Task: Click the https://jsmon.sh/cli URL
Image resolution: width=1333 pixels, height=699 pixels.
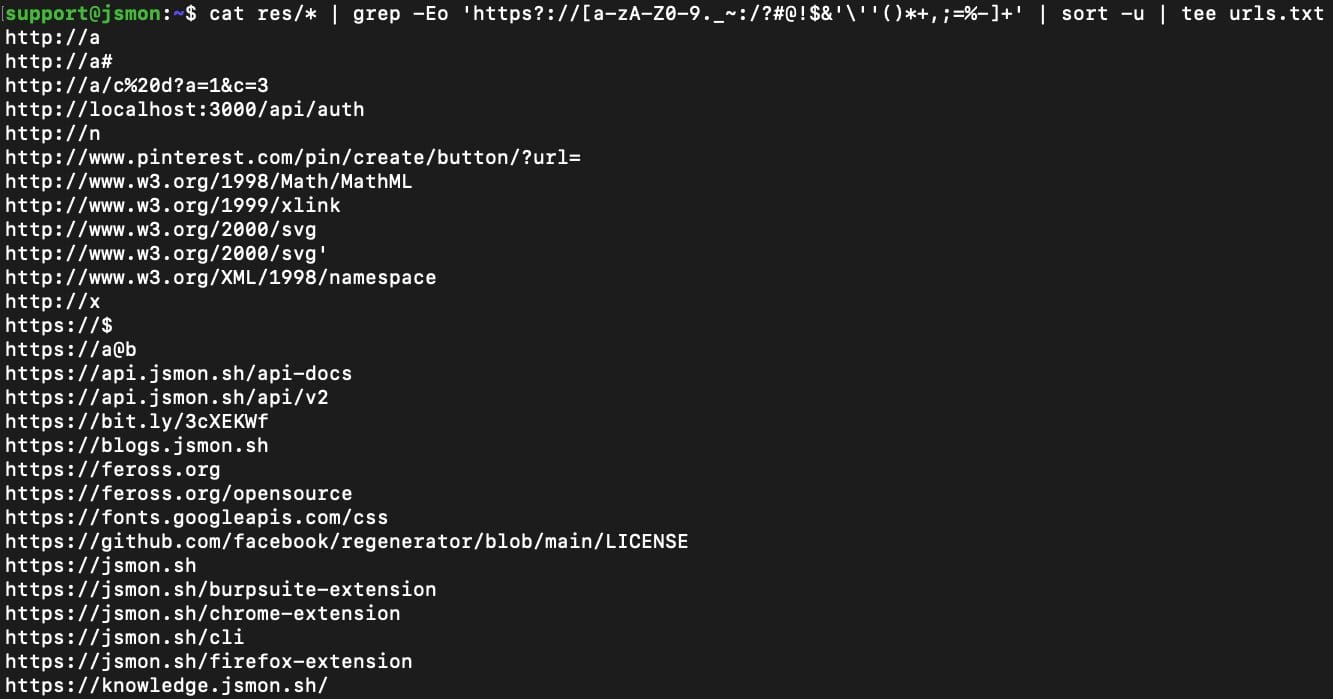Action: [x=125, y=638]
